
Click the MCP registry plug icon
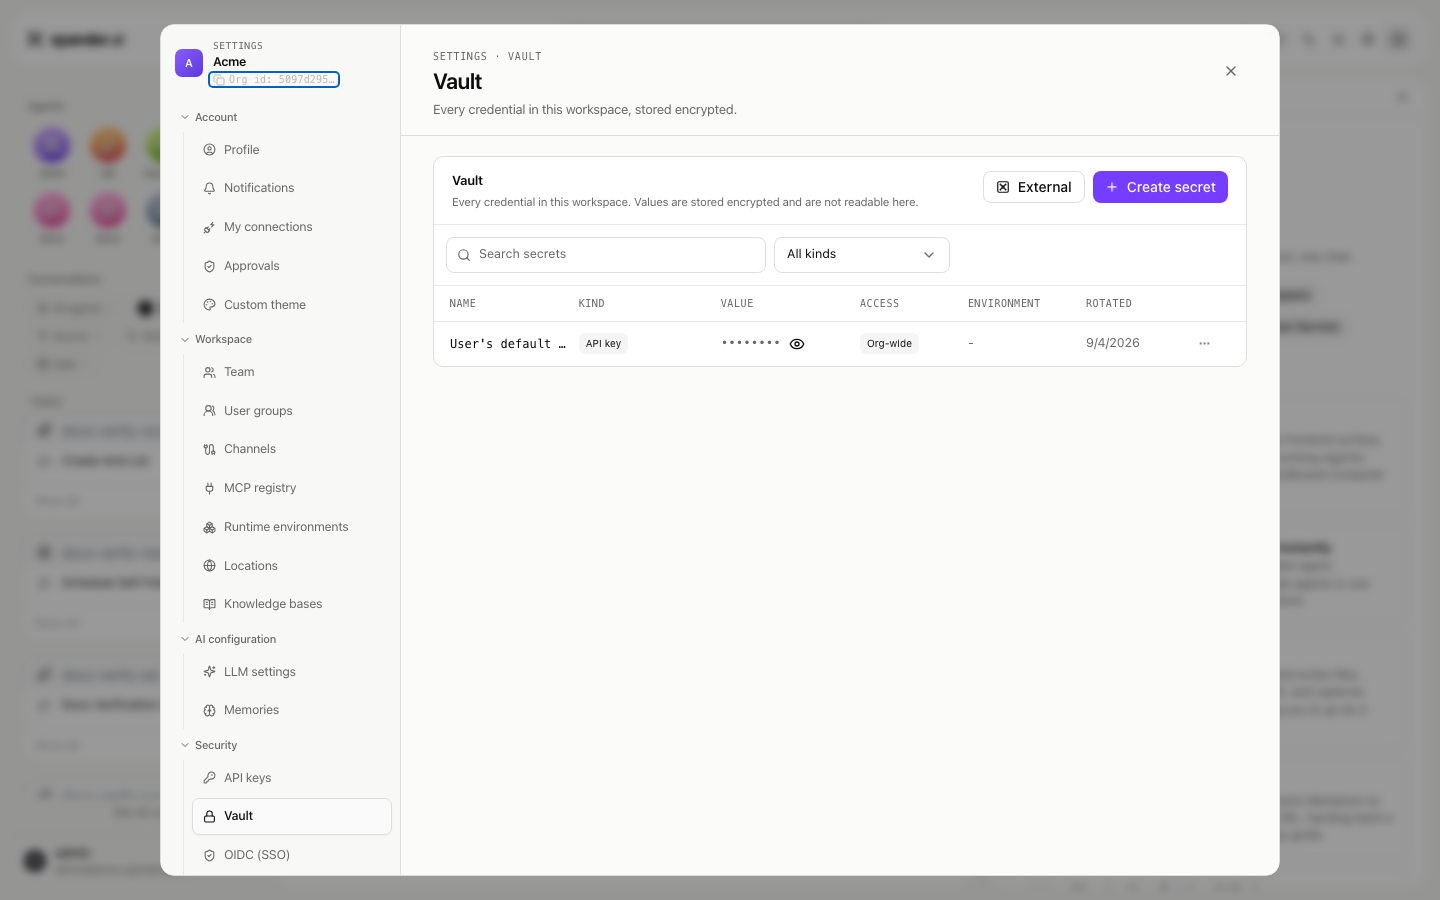(x=209, y=488)
